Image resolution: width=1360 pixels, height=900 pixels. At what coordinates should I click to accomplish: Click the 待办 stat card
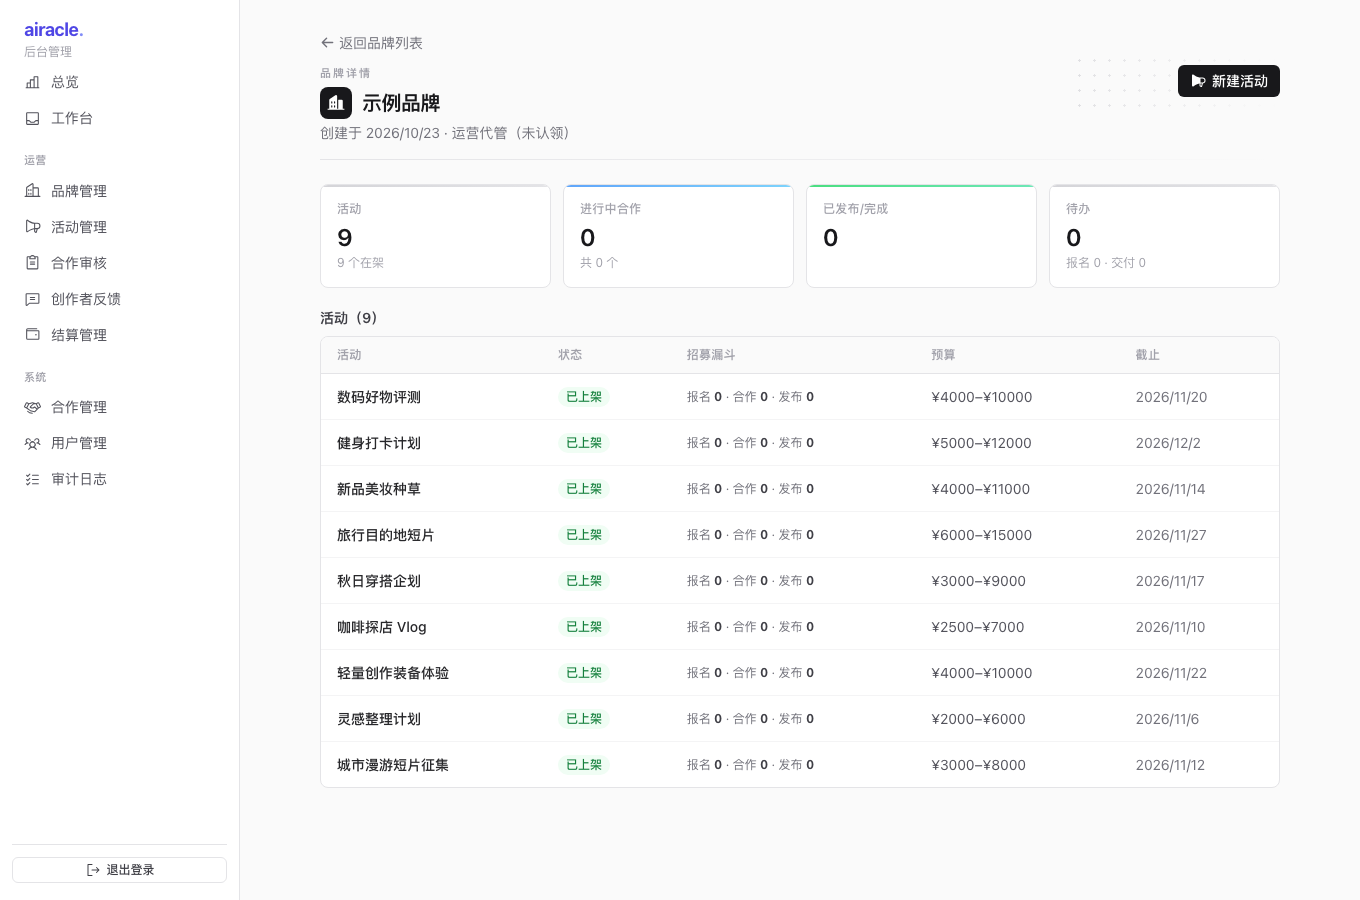1164,236
